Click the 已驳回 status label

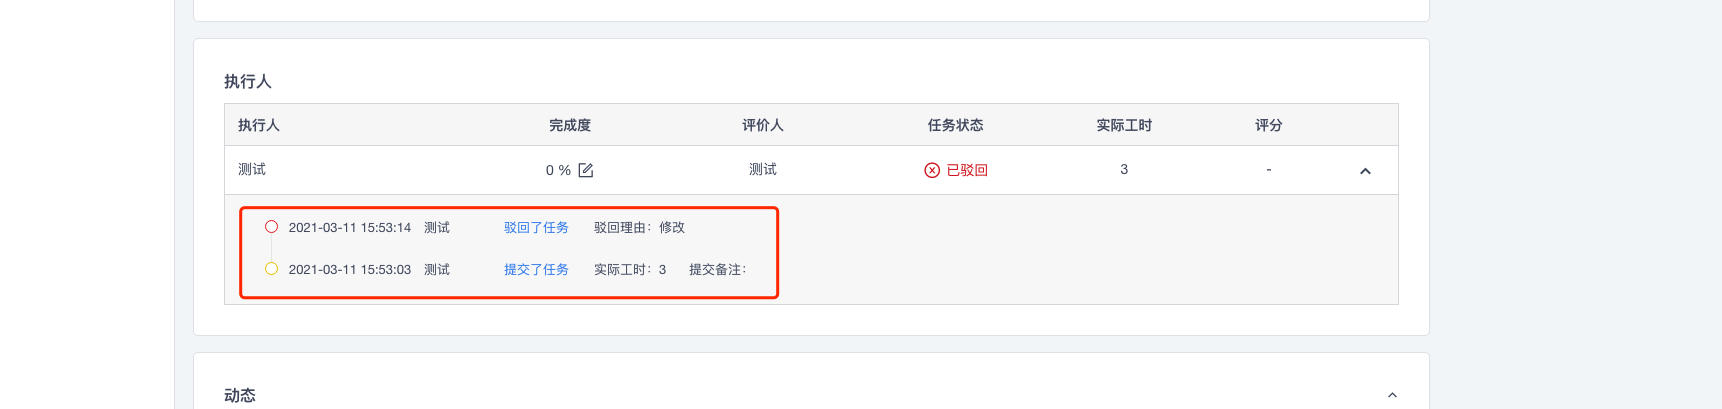coord(967,170)
